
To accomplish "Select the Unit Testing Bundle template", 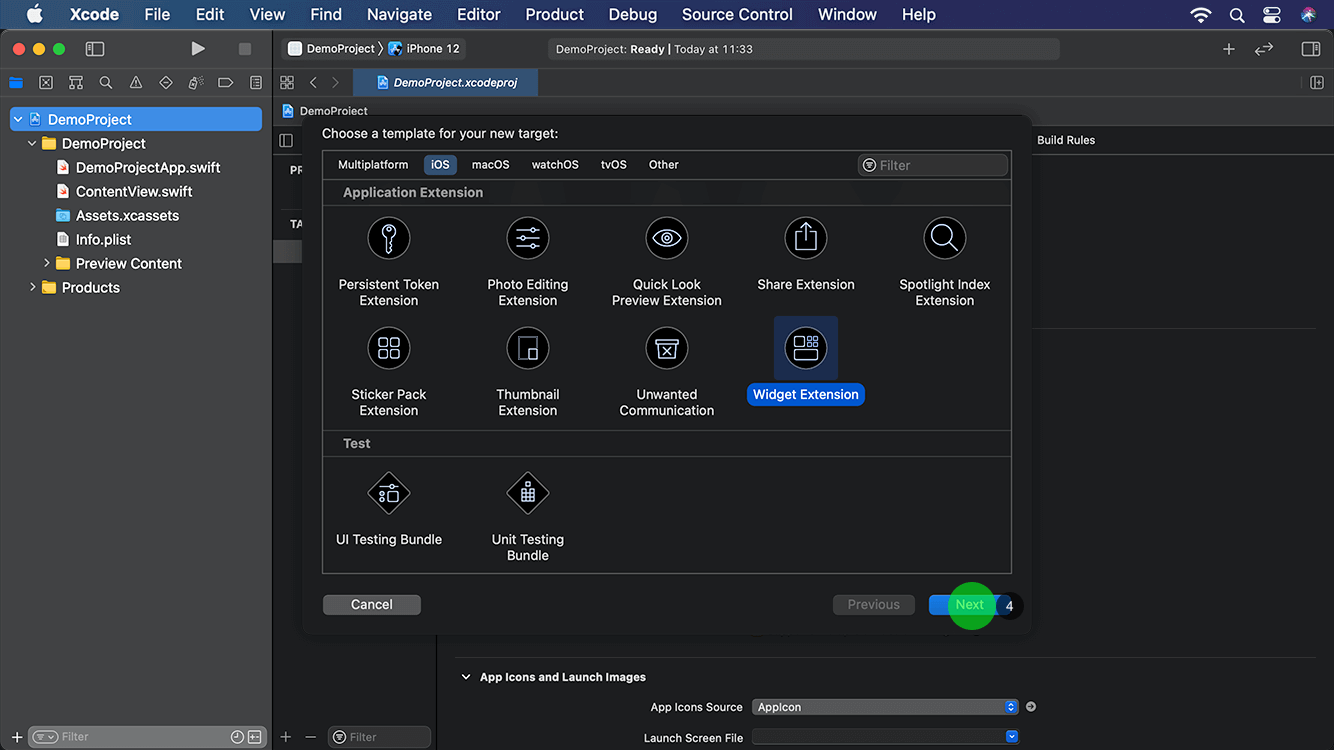I will pos(528,517).
